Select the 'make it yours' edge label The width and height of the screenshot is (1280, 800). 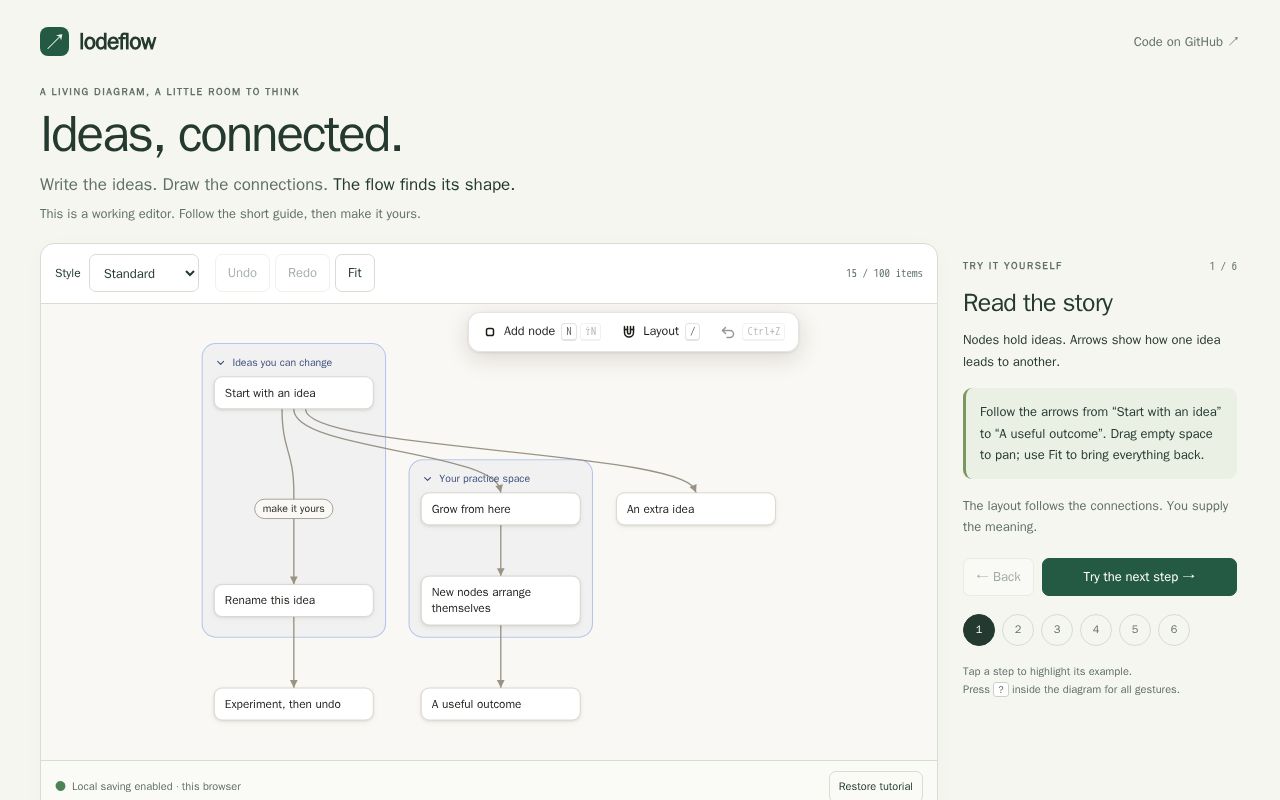(294, 509)
